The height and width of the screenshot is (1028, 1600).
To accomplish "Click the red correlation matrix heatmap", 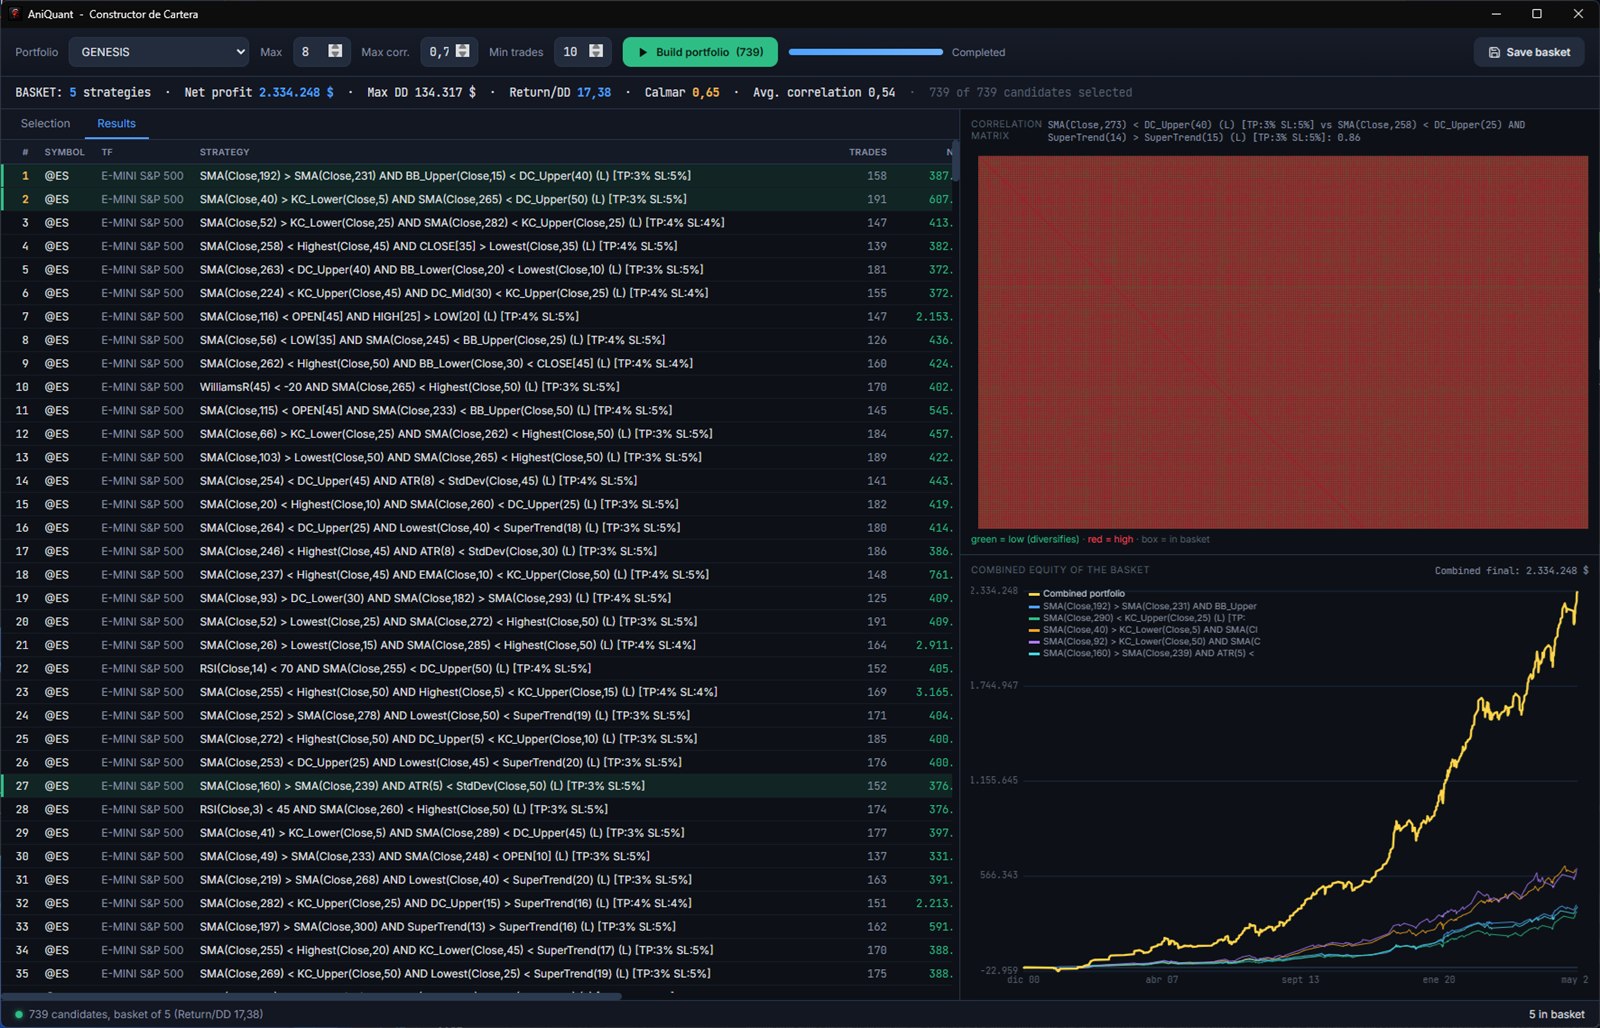I will [1283, 342].
